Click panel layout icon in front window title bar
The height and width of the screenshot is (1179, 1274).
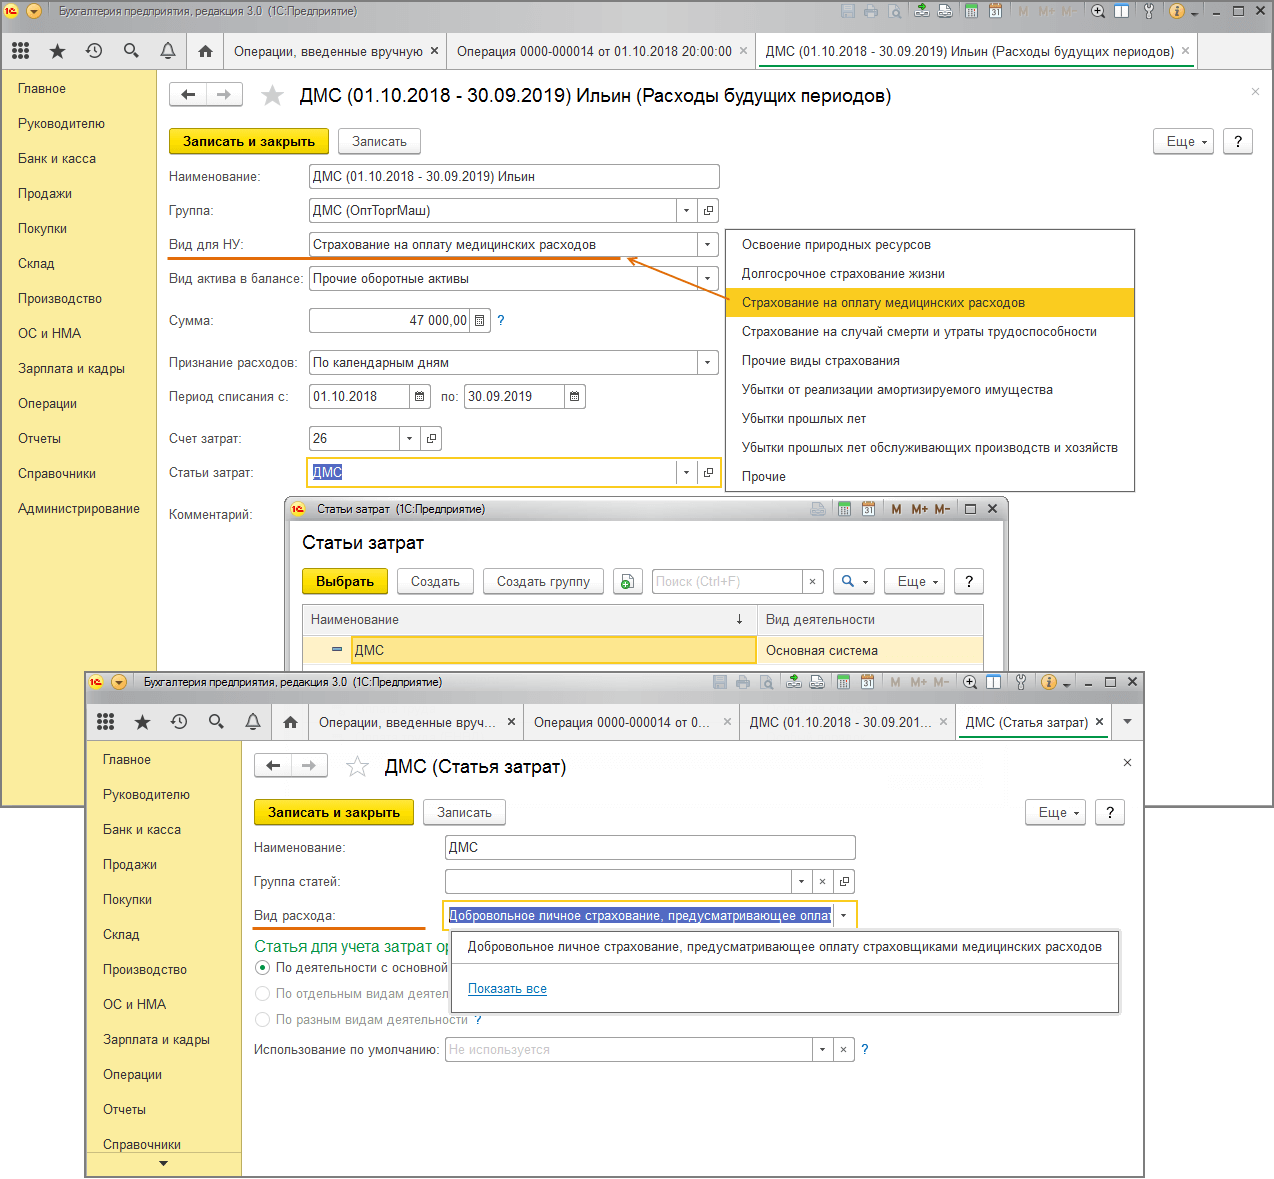click(x=993, y=682)
